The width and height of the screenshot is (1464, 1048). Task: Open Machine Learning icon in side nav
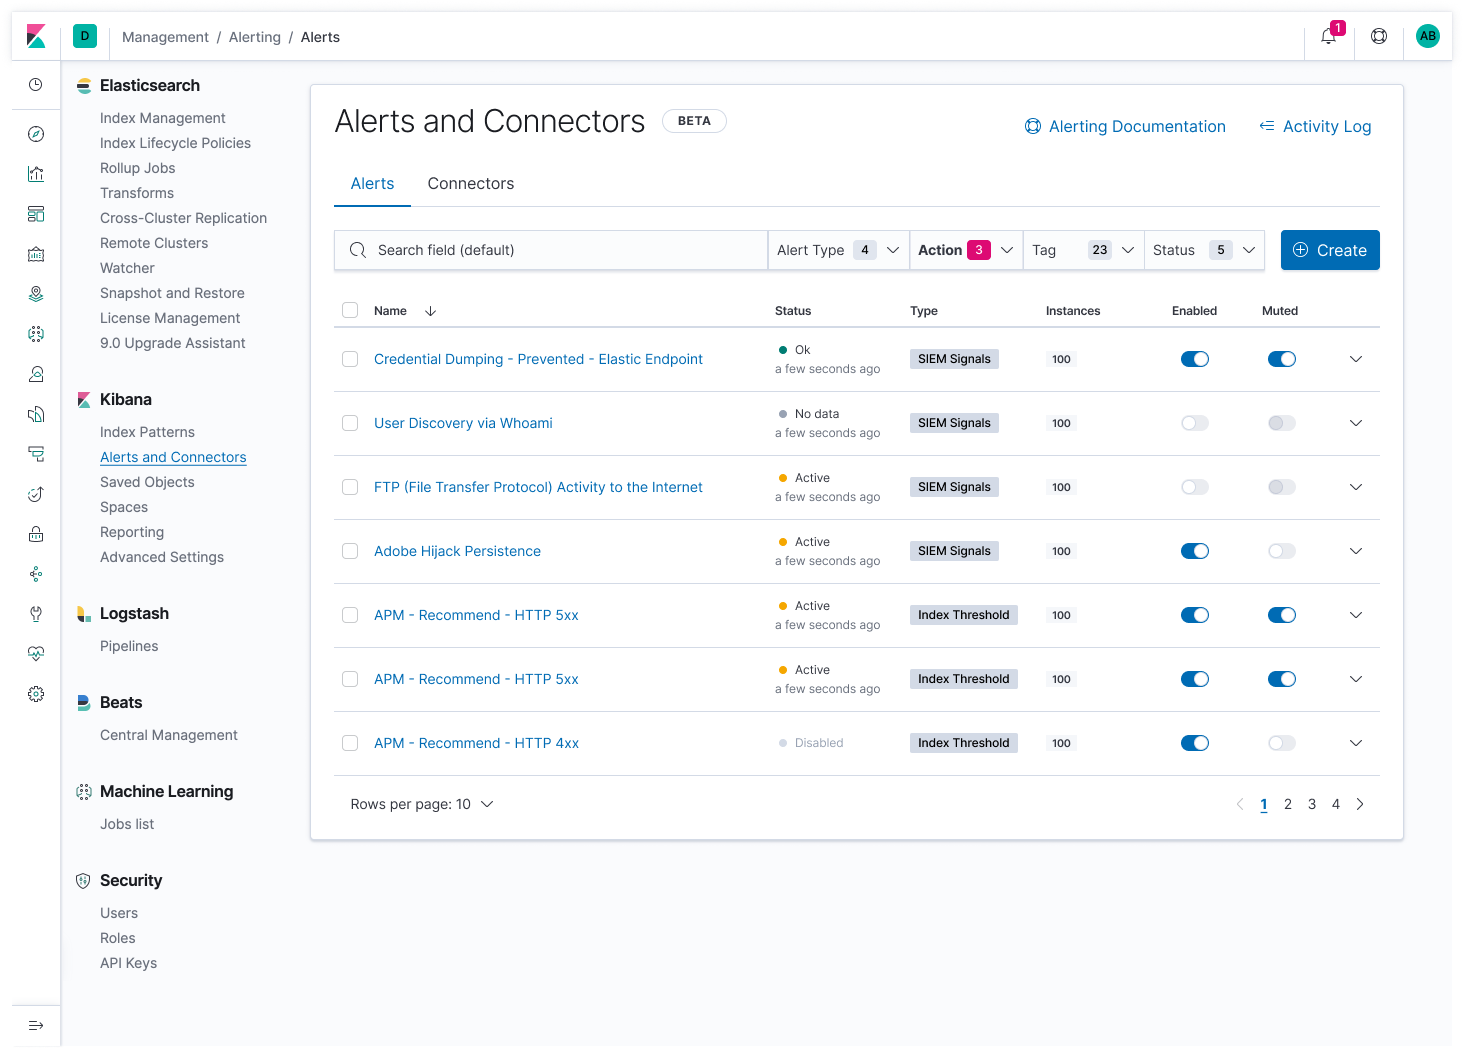pyautogui.click(x=36, y=334)
